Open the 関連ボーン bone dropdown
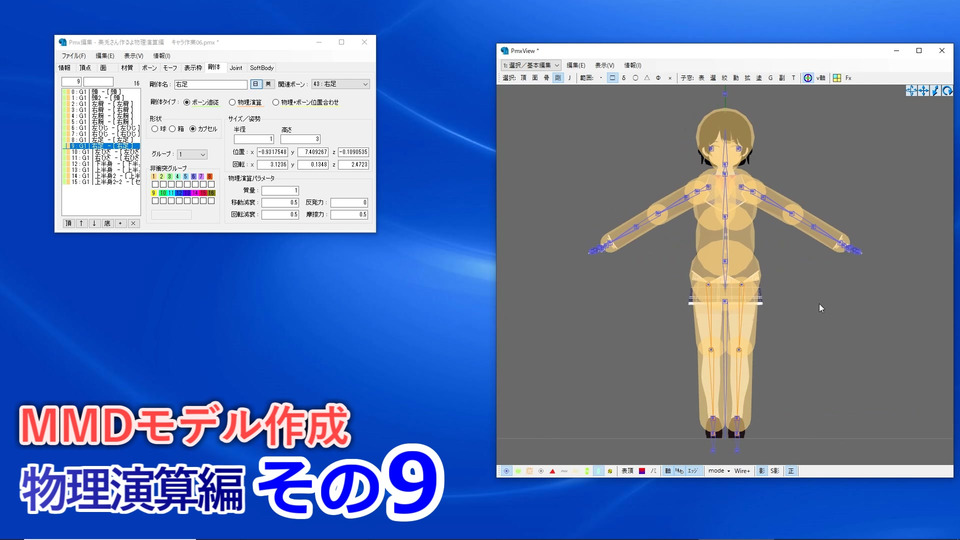 point(338,85)
